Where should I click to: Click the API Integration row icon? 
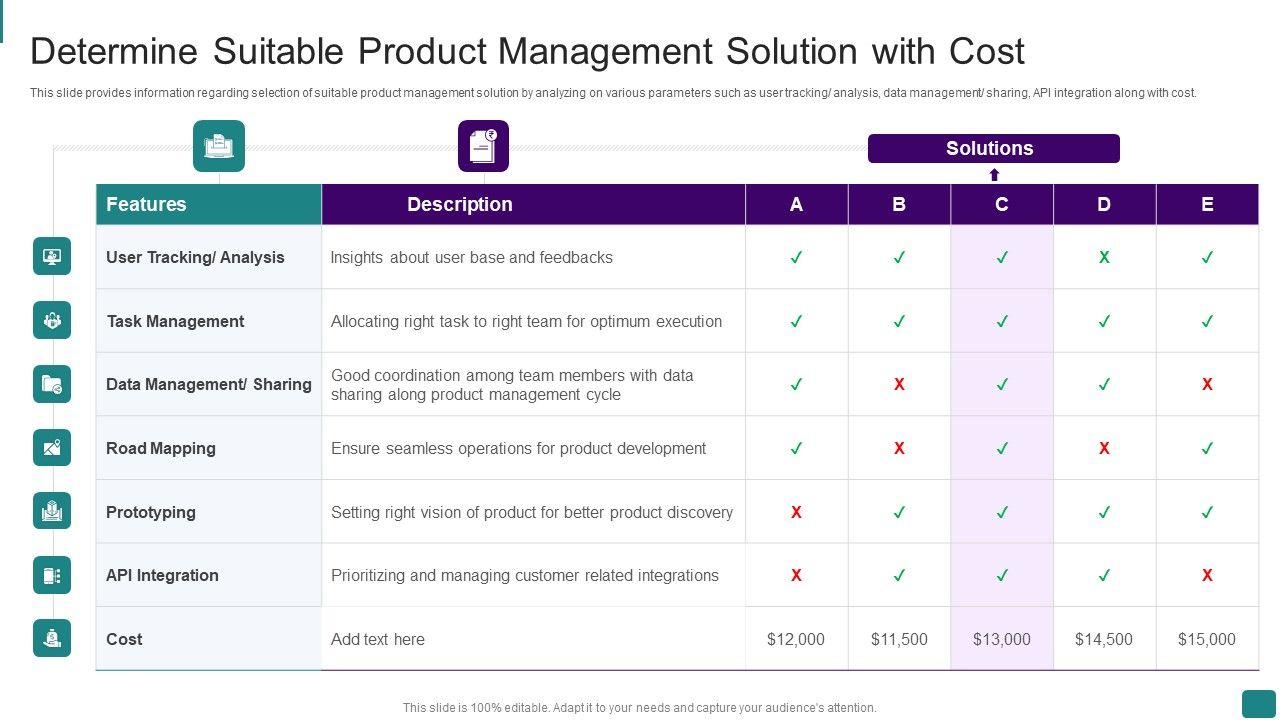tap(52, 575)
